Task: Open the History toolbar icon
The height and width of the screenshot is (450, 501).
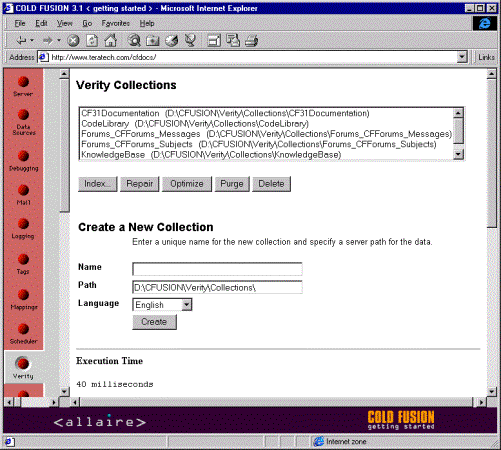Action: click(171, 41)
